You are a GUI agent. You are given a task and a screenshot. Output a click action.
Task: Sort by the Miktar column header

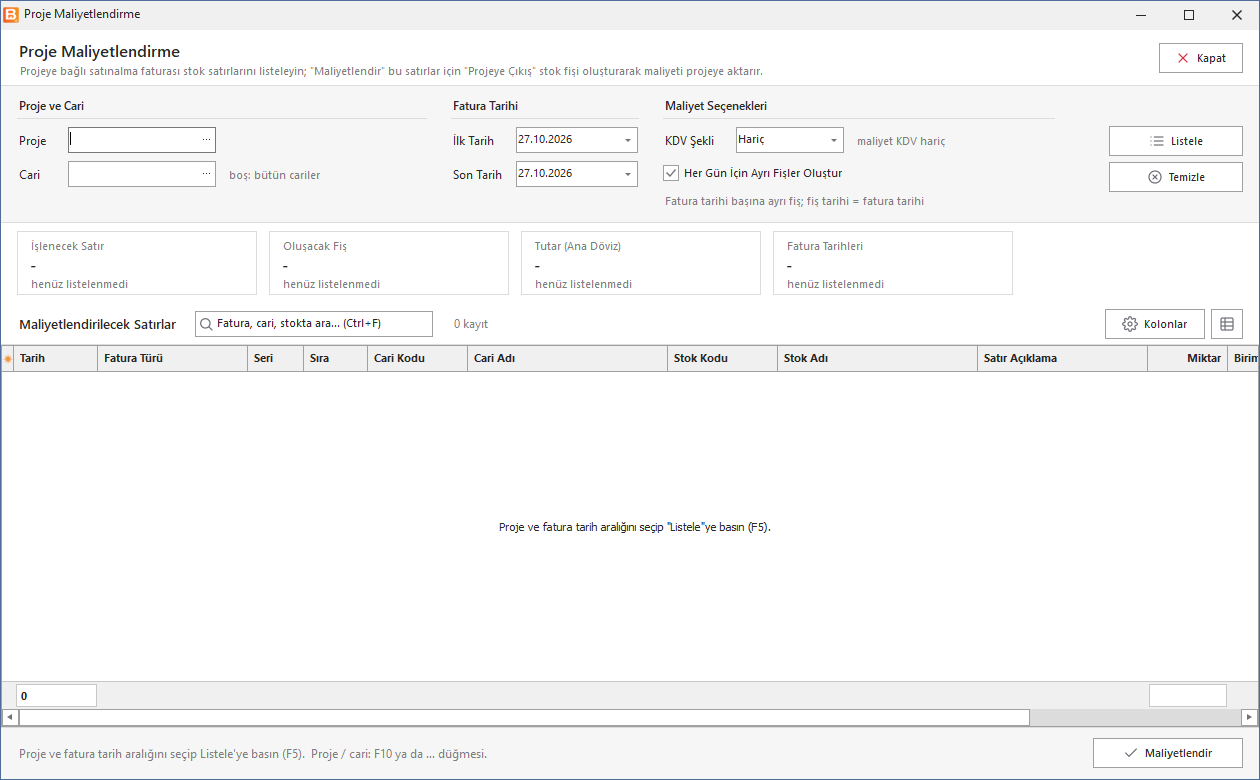tap(1188, 358)
